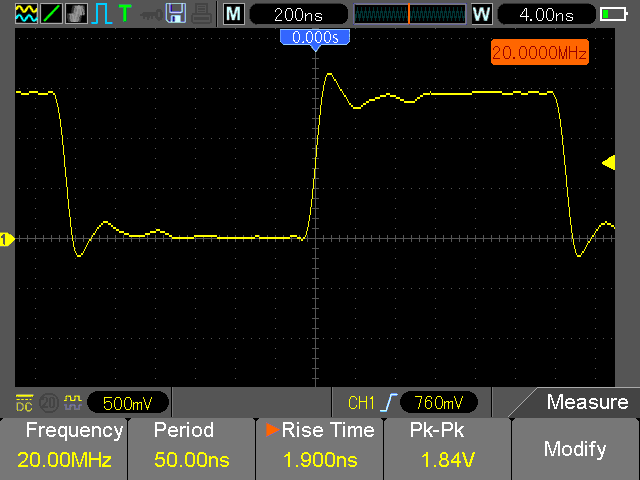
Task: Click the 0.000s trigger position marker
Action: point(315,38)
